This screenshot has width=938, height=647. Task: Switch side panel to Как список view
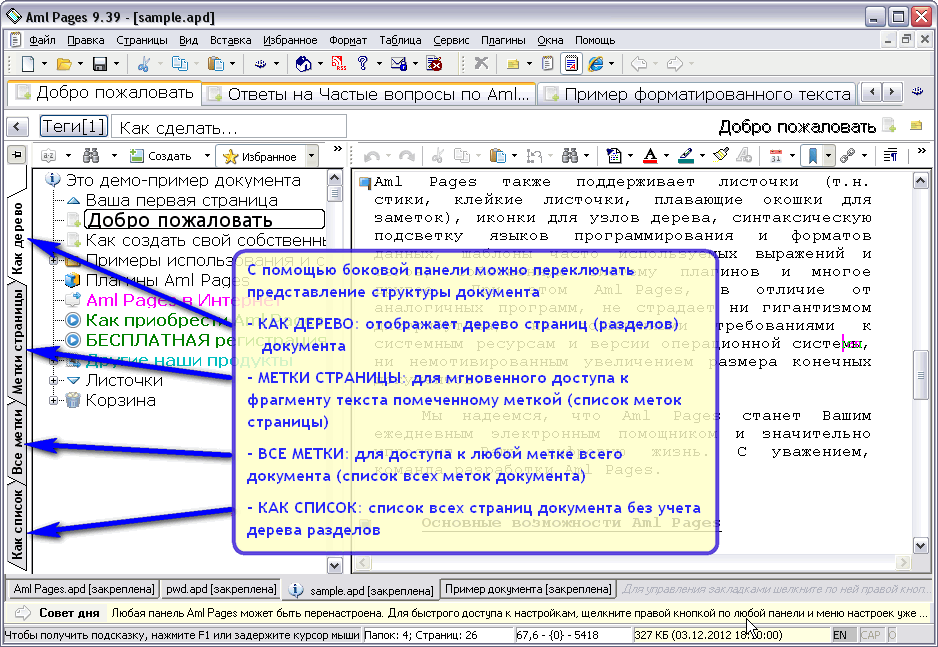pyautogui.click(x=17, y=524)
